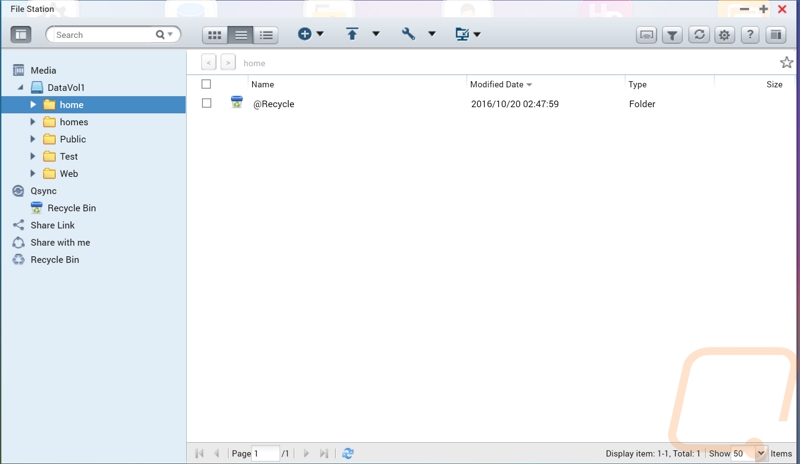Sort by Modified Date column header
This screenshot has height=464, width=800.
click(x=496, y=84)
